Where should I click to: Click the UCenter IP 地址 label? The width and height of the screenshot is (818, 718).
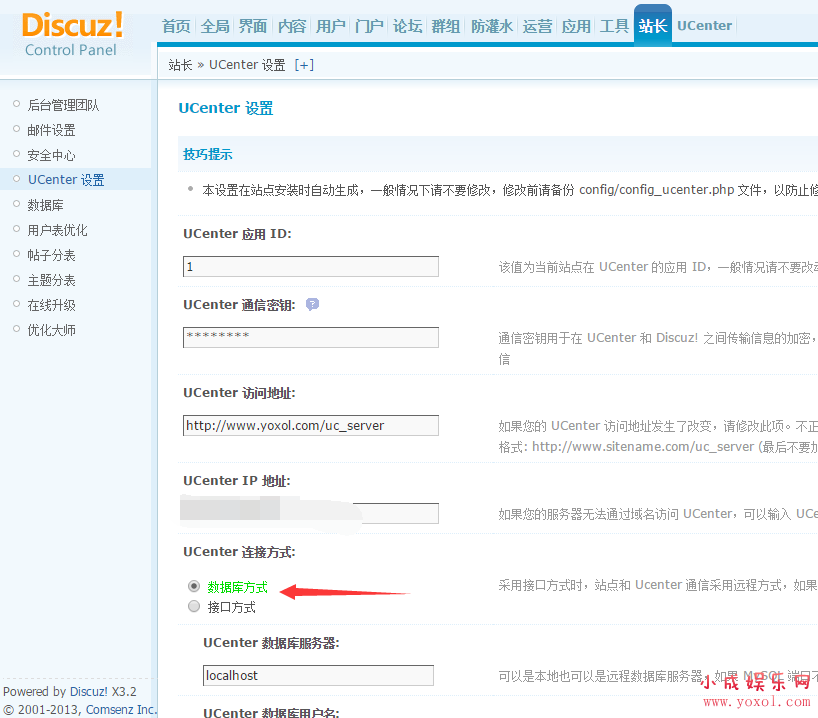(x=237, y=481)
